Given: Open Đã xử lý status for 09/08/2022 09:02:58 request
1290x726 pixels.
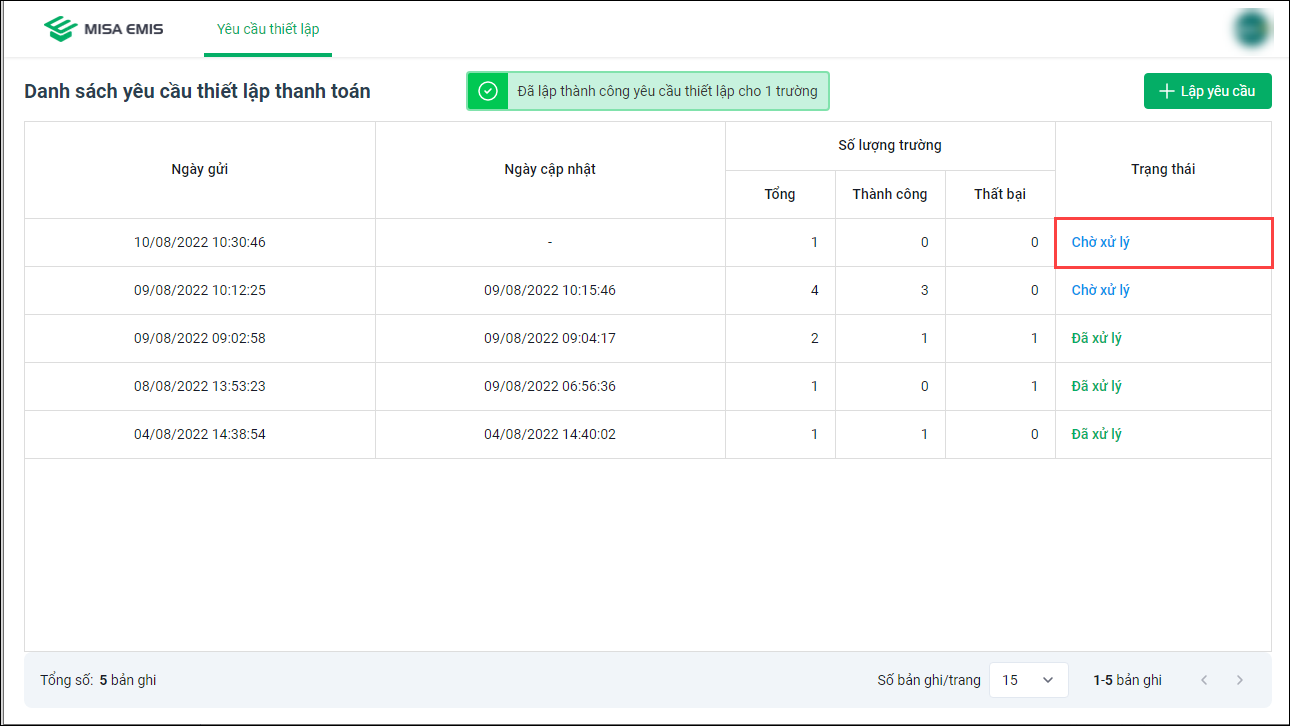Looking at the screenshot, I should click(x=1096, y=338).
